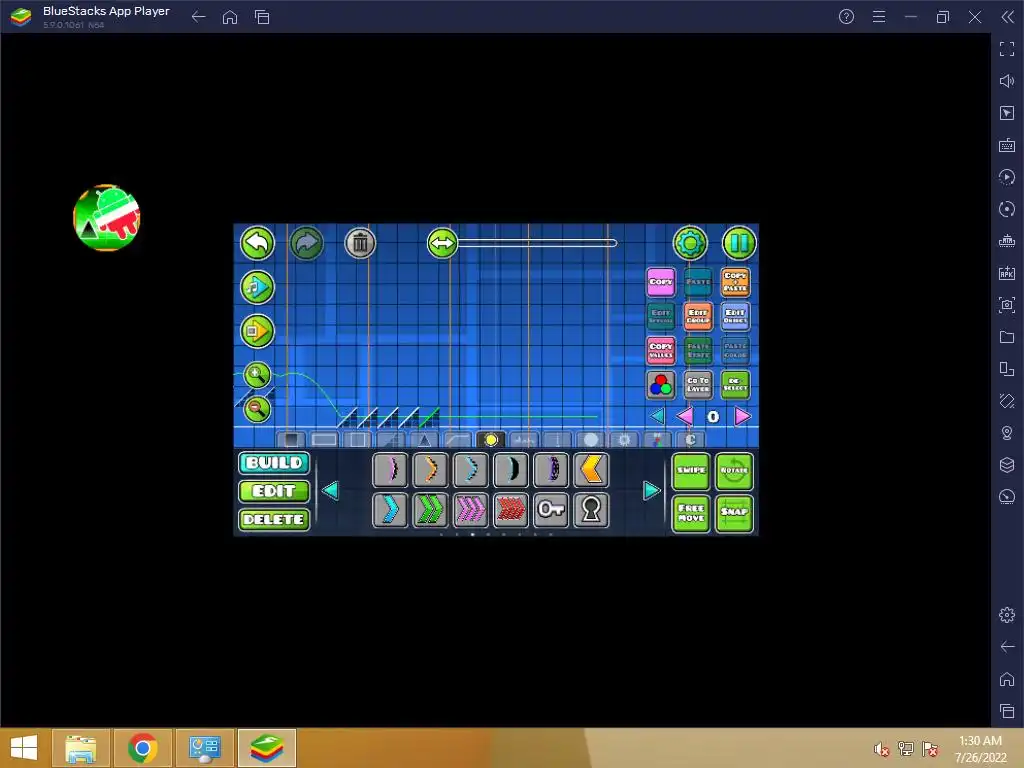Select the pink thin pad object
The height and width of the screenshot is (768, 1024).
click(x=390, y=470)
